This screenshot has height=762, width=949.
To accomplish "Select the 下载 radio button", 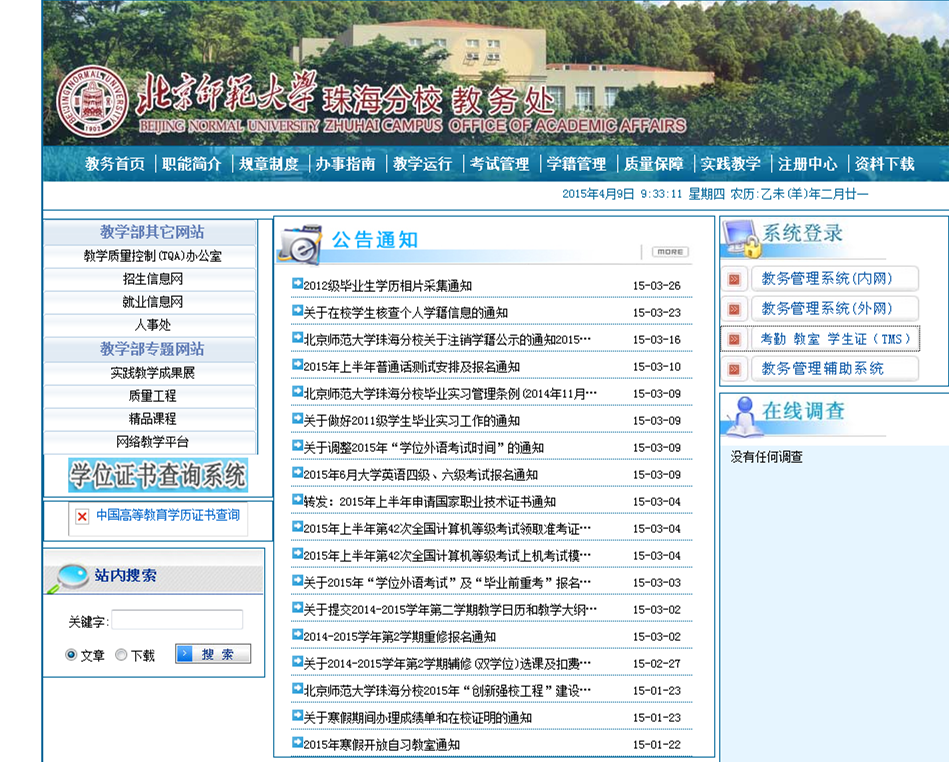I will (x=121, y=654).
